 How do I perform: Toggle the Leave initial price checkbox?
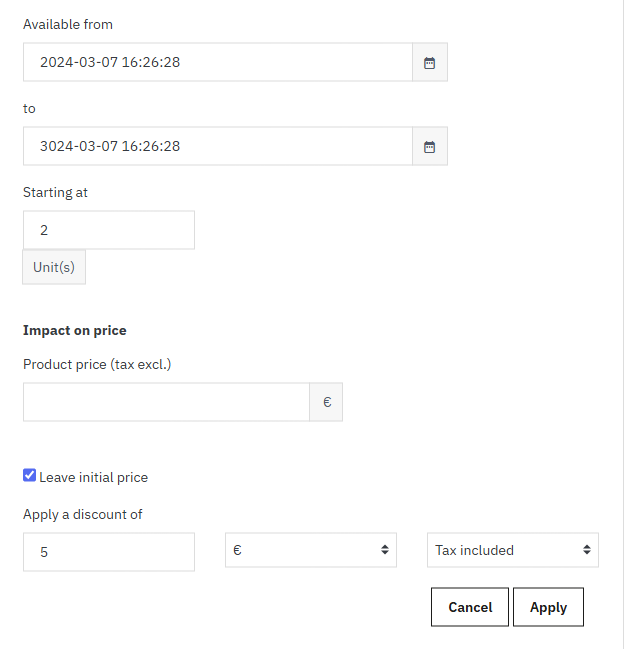point(30,476)
